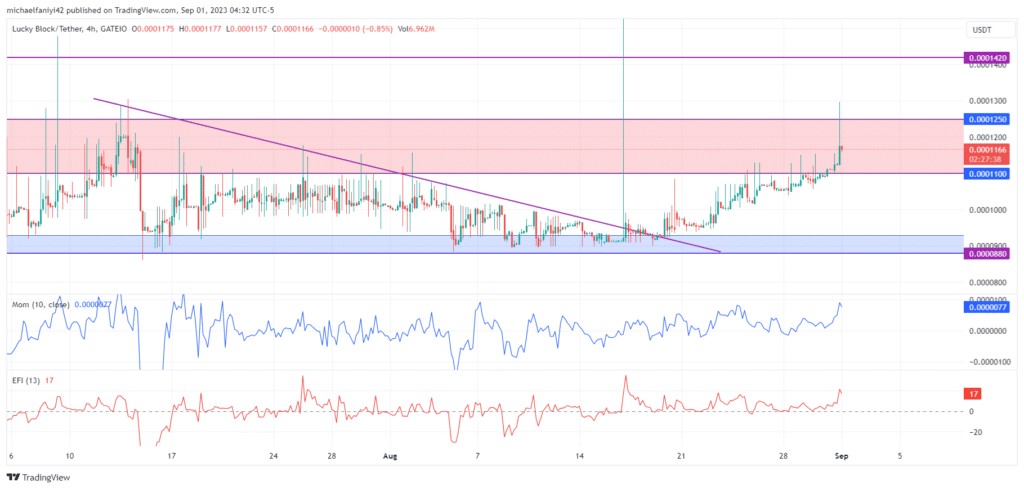Click the '0.0001300' price axis value
Viewport: 1024px width, 489px height.
click(x=986, y=101)
